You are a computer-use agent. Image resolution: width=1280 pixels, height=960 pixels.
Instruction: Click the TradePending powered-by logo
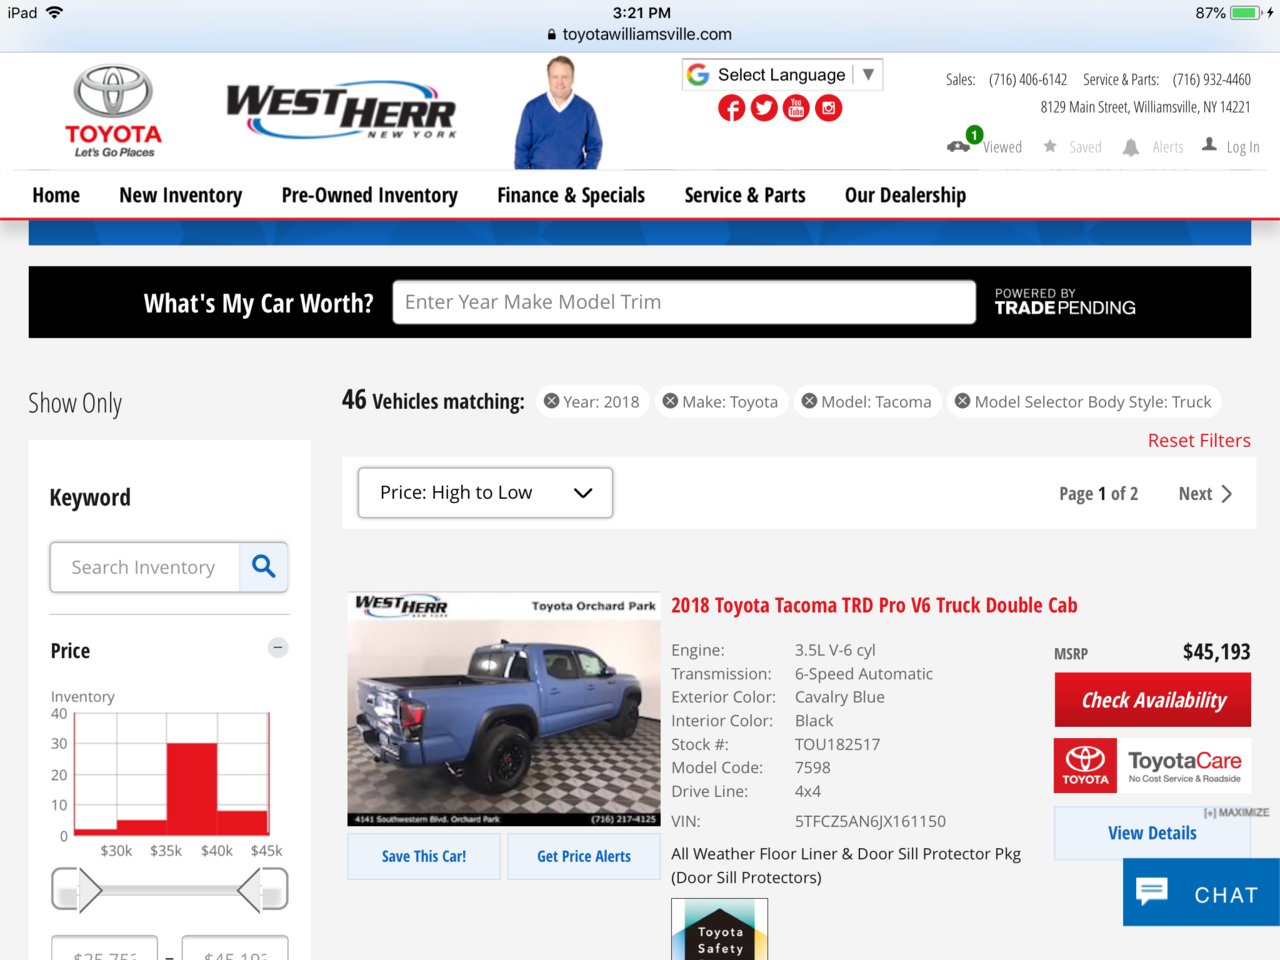[1065, 302]
